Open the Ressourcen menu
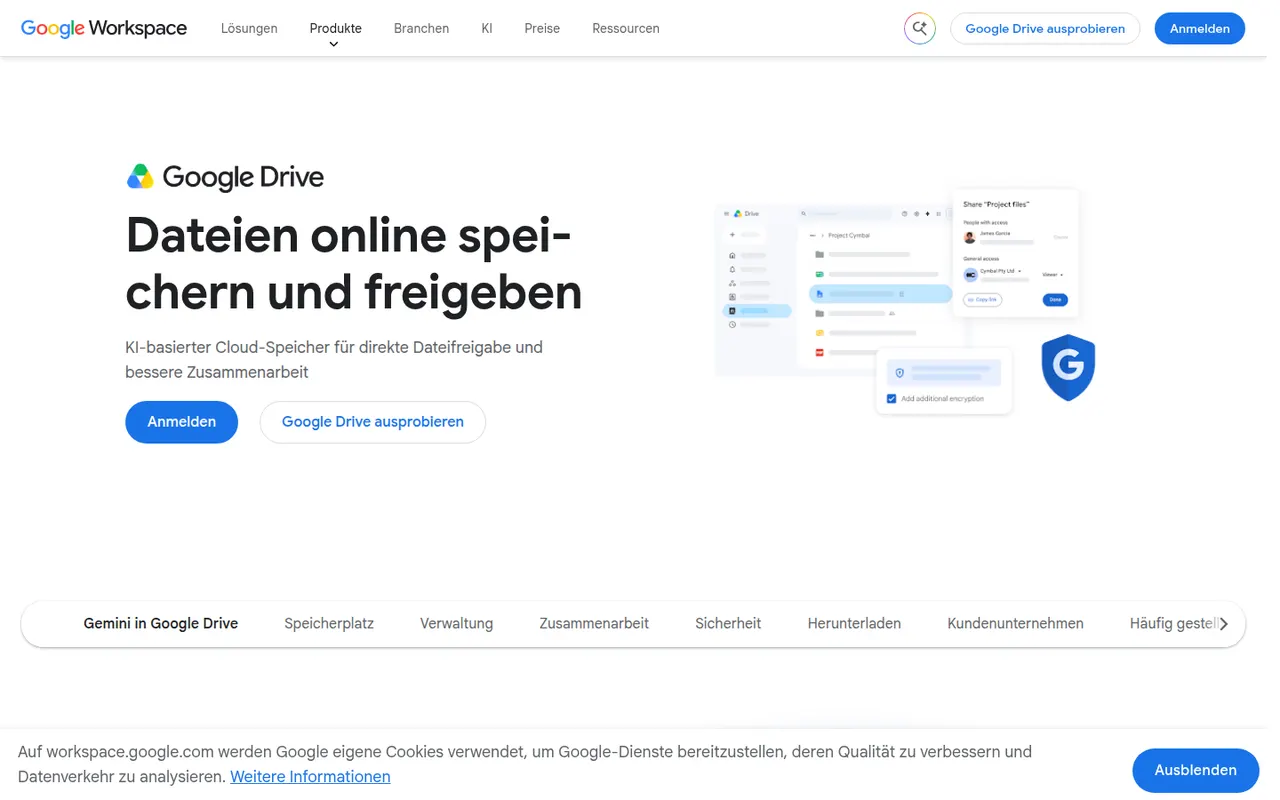The height and width of the screenshot is (800, 1280). (x=626, y=29)
